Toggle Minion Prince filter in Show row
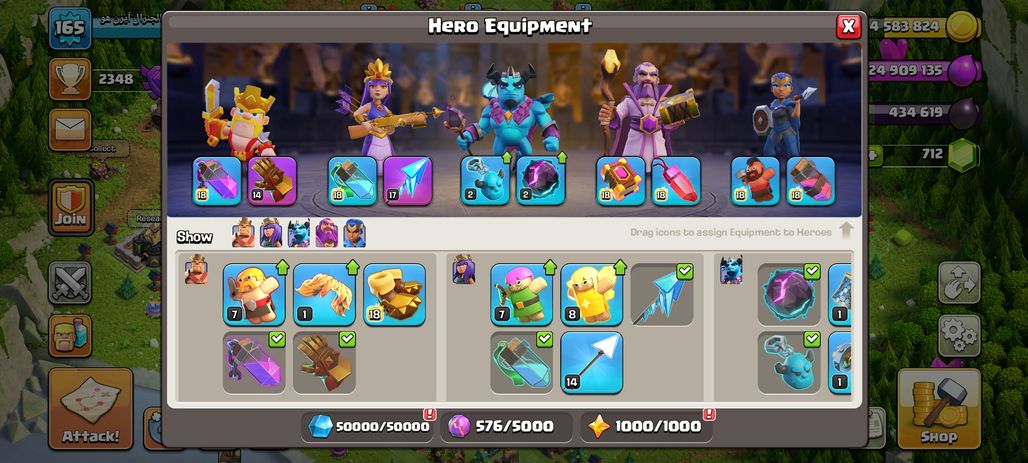This screenshot has width=1028, height=463. click(298, 233)
